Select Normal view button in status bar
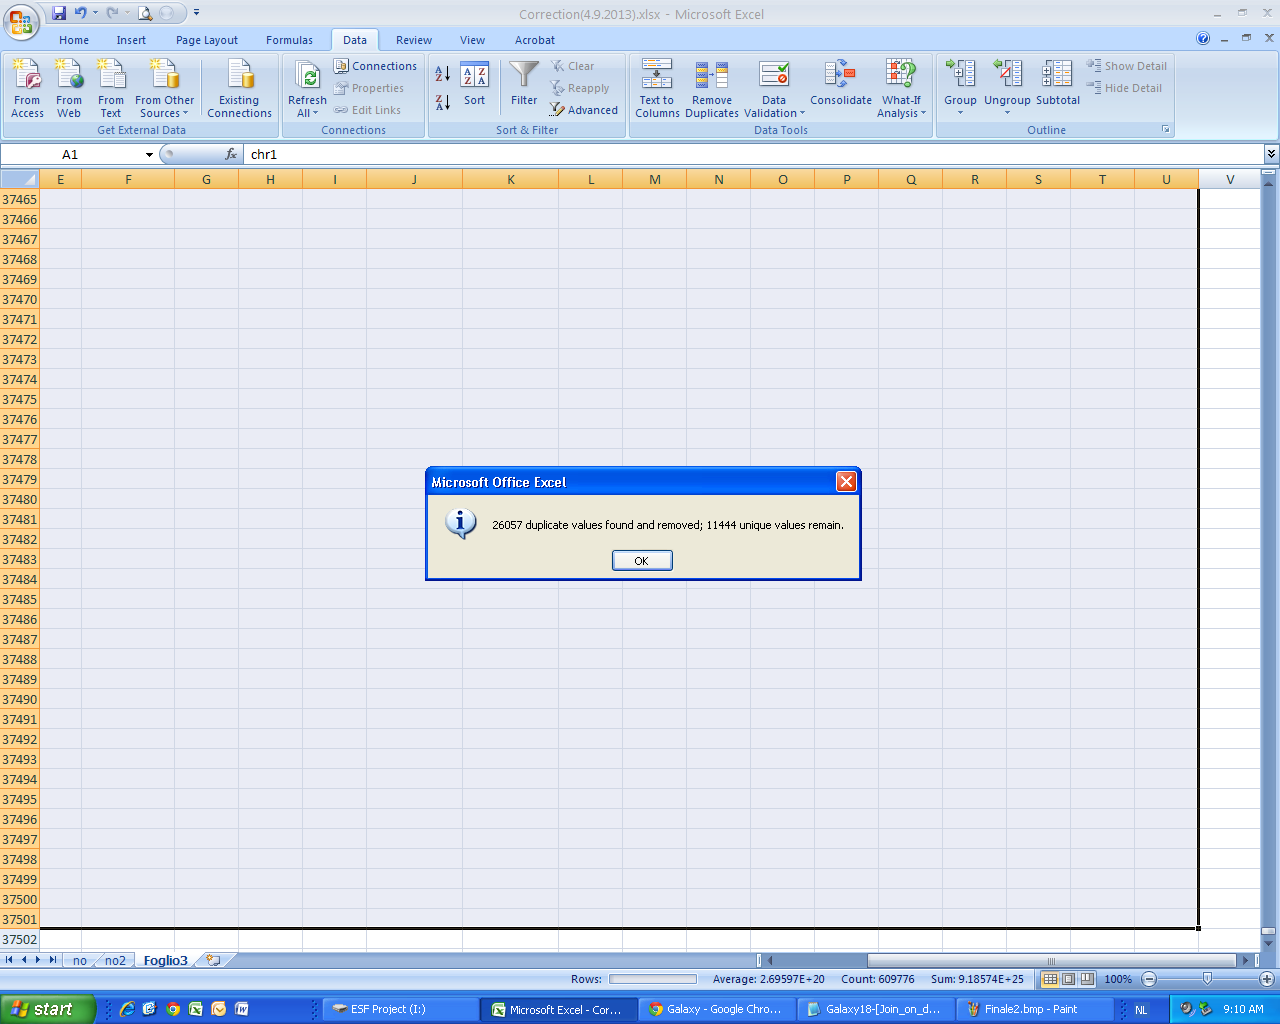This screenshot has width=1280, height=1024. 1050,979
